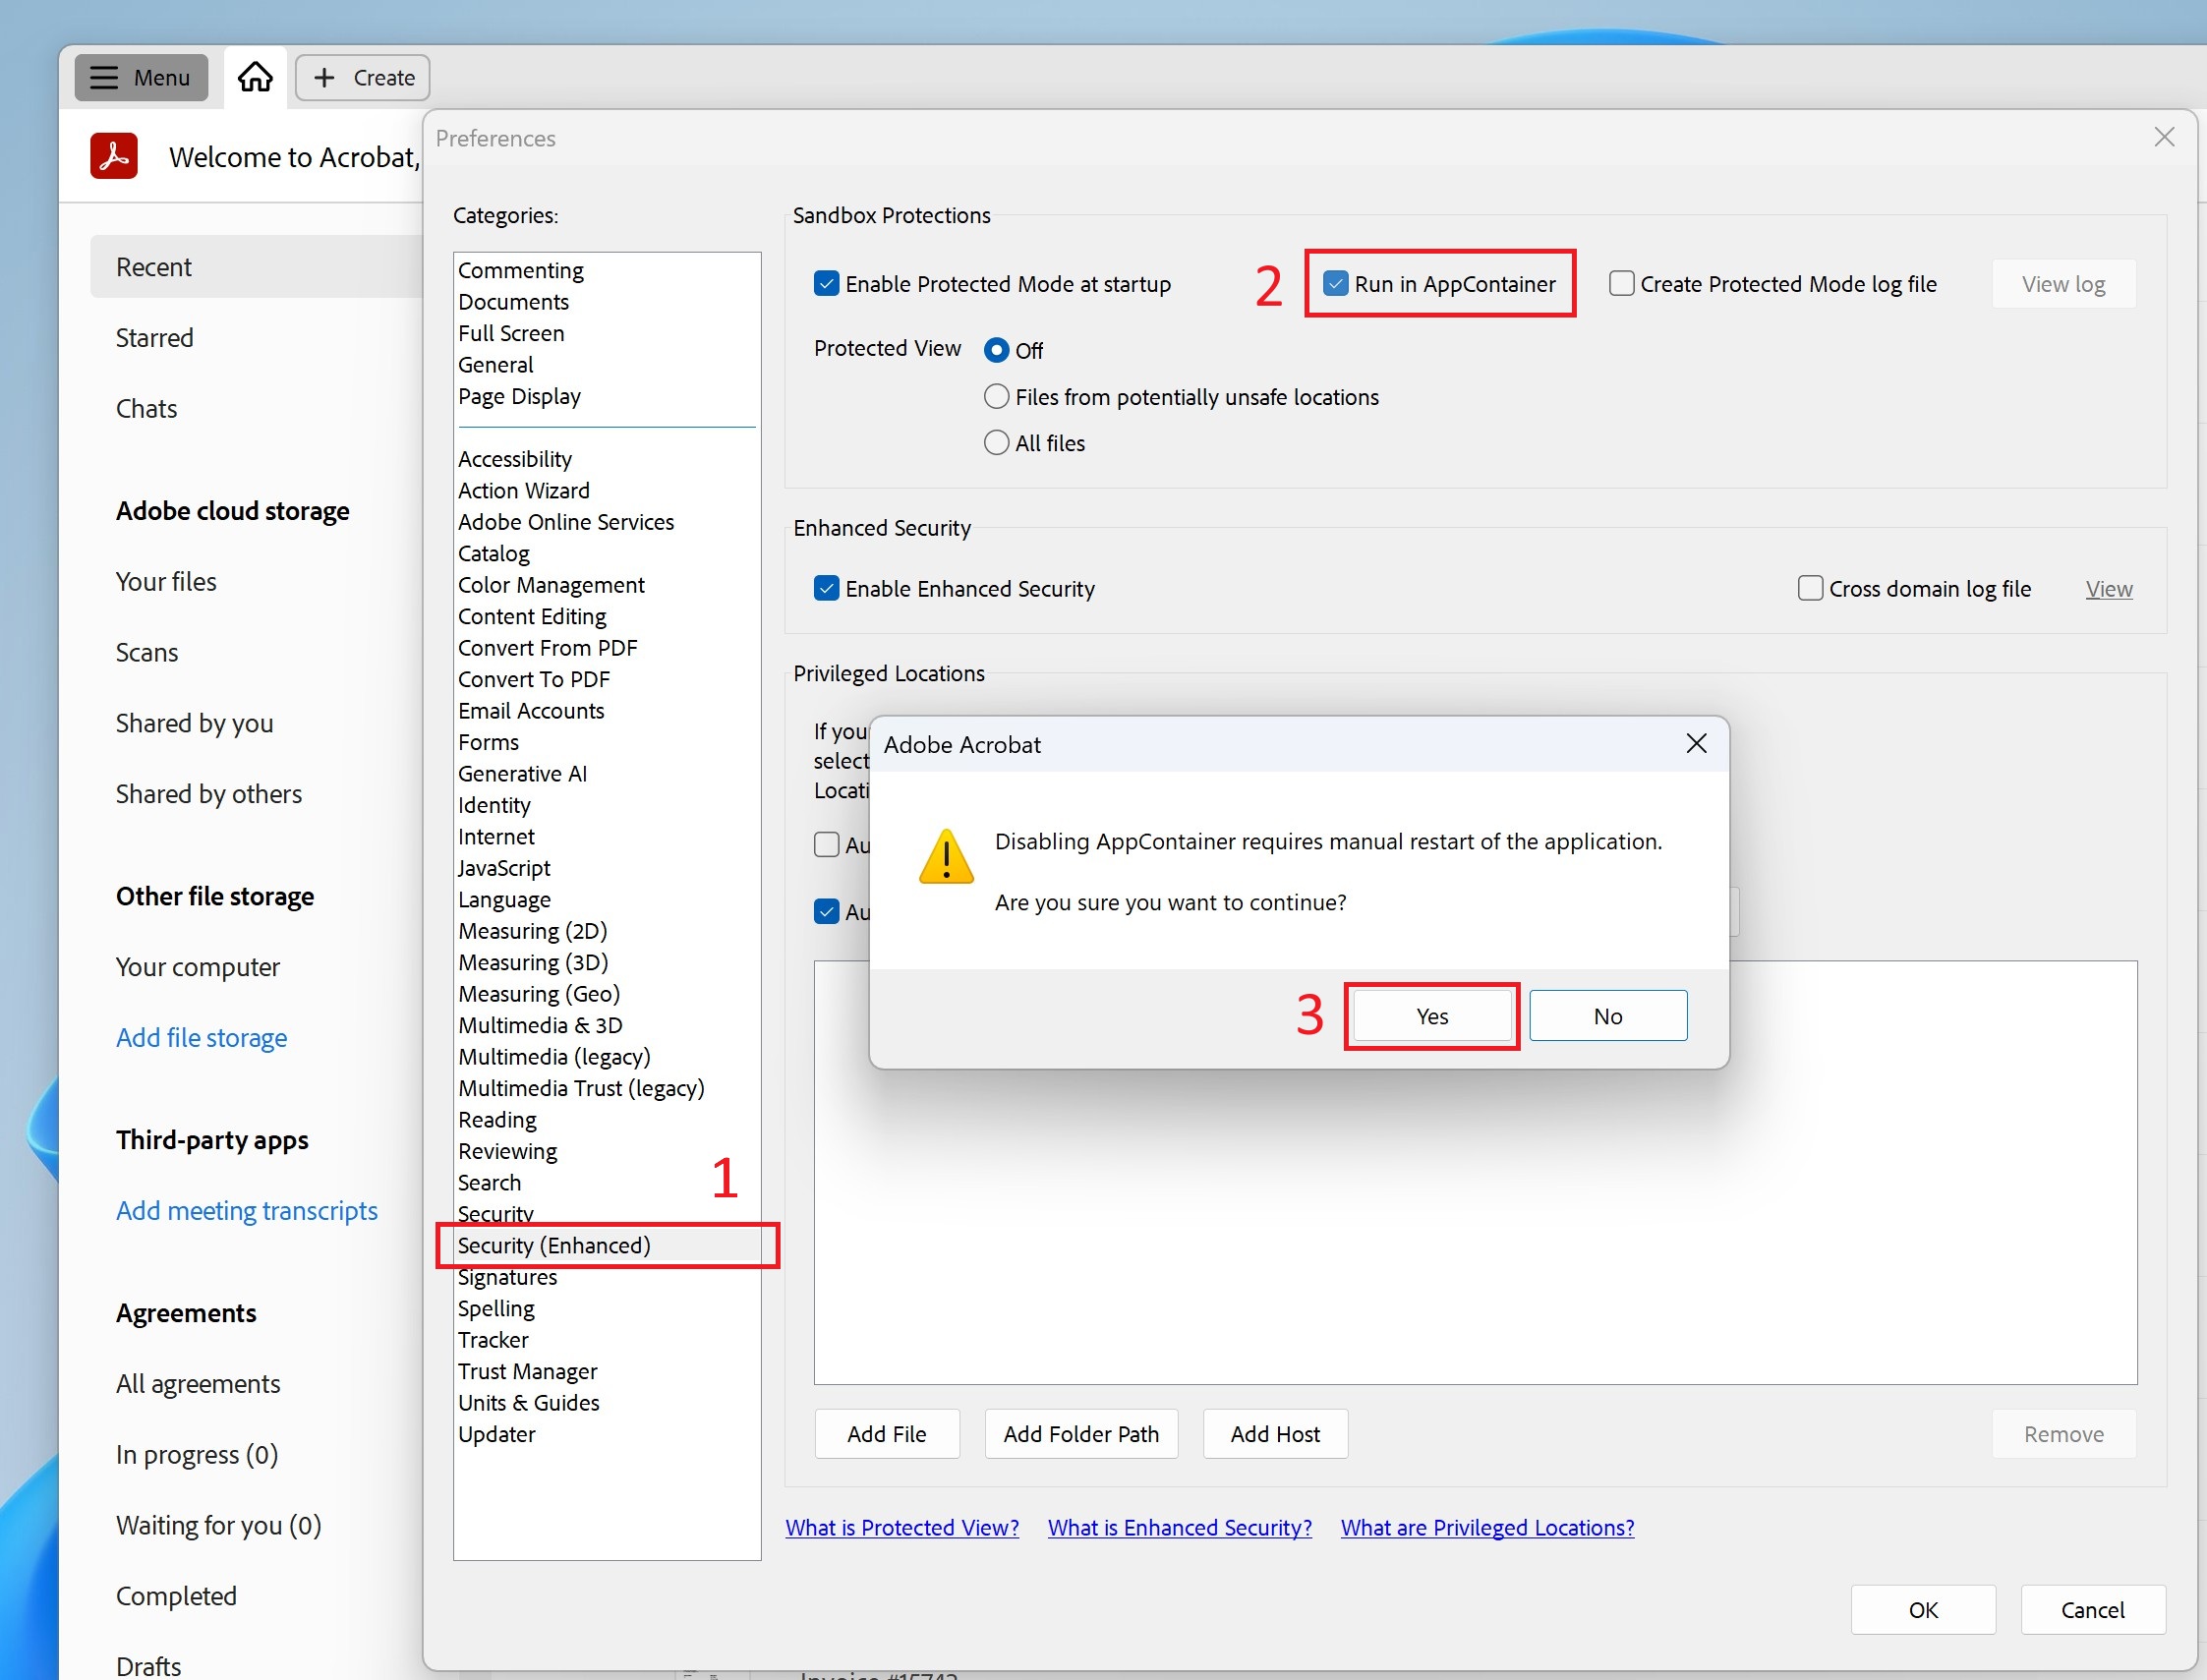Select Tracker category

pos(606,1340)
